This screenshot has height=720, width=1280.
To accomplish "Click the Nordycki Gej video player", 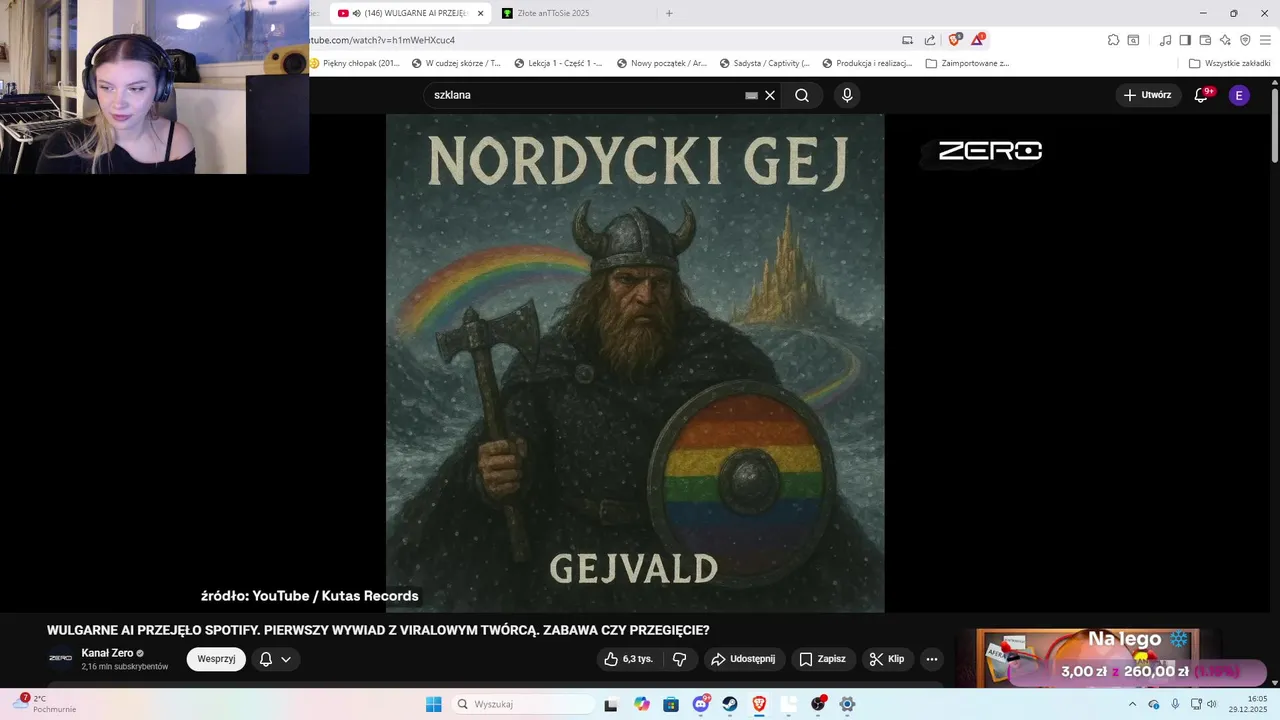I will pyautogui.click(x=635, y=363).
